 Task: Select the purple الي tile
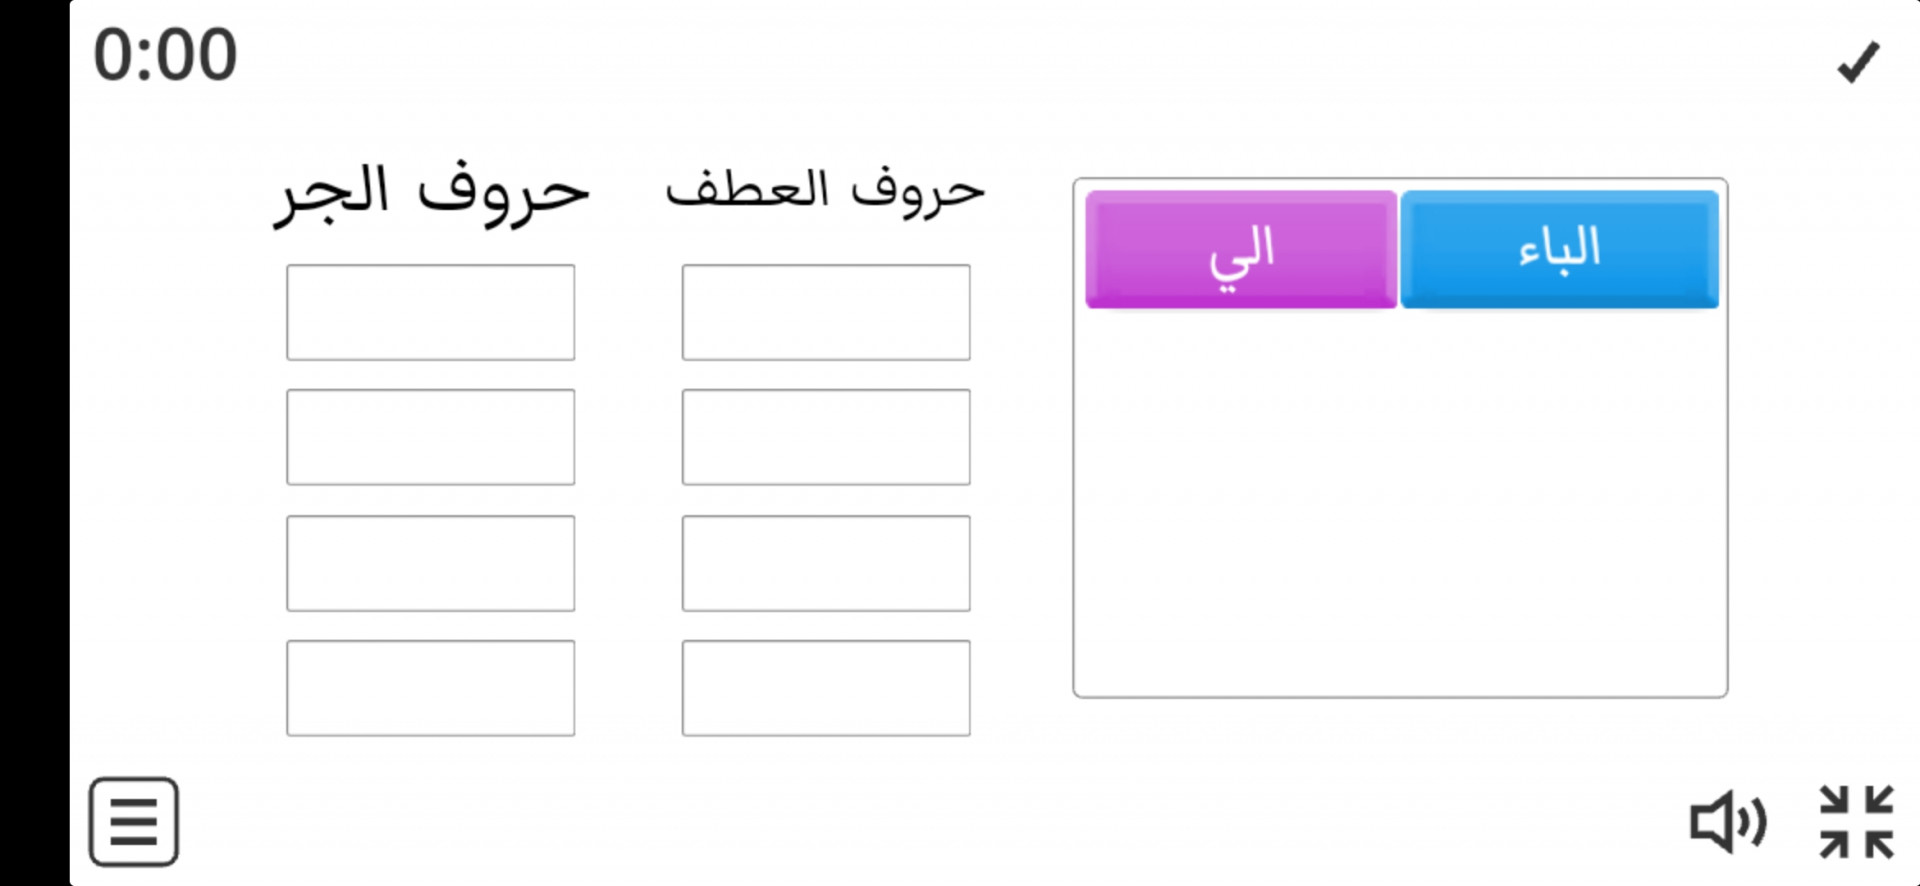point(1241,249)
